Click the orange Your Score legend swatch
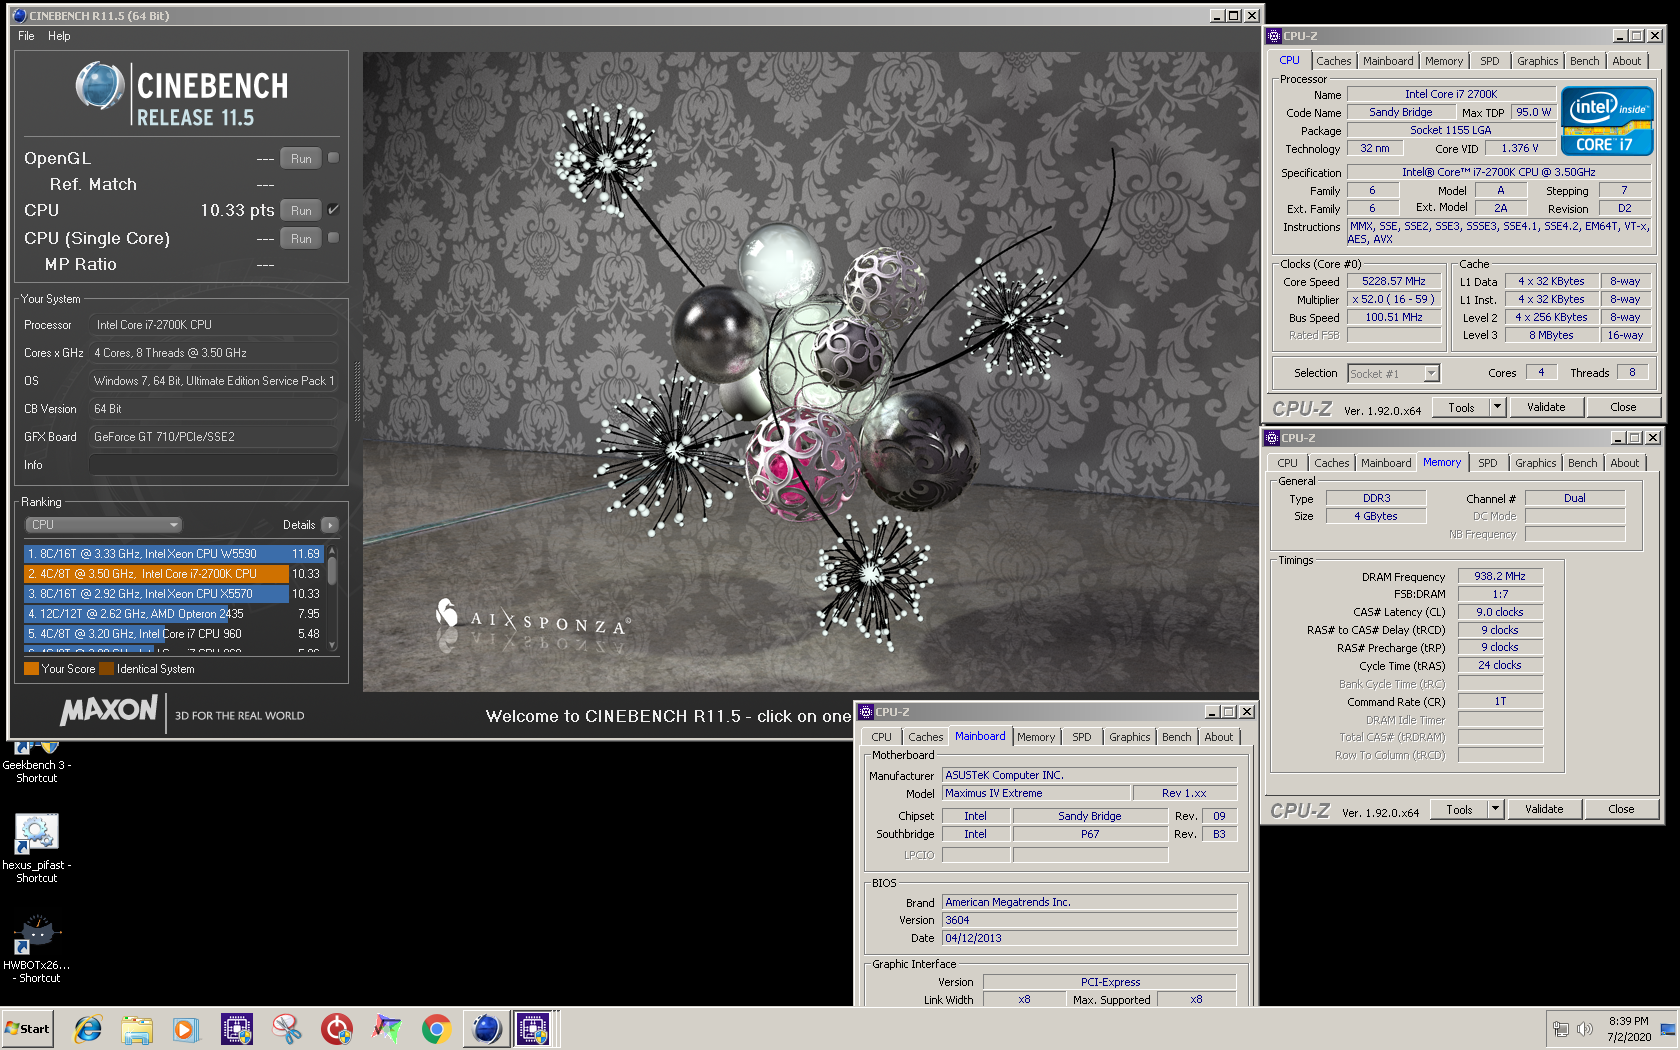The height and width of the screenshot is (1050, 1680). (x=31, y=669)
